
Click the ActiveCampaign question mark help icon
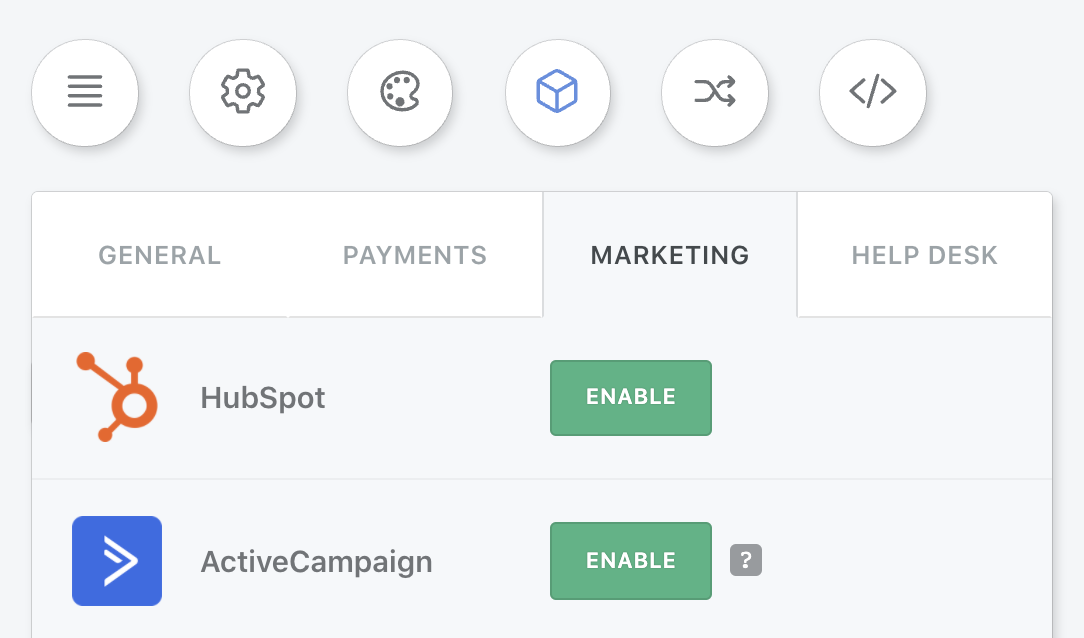tap(746, 560)
